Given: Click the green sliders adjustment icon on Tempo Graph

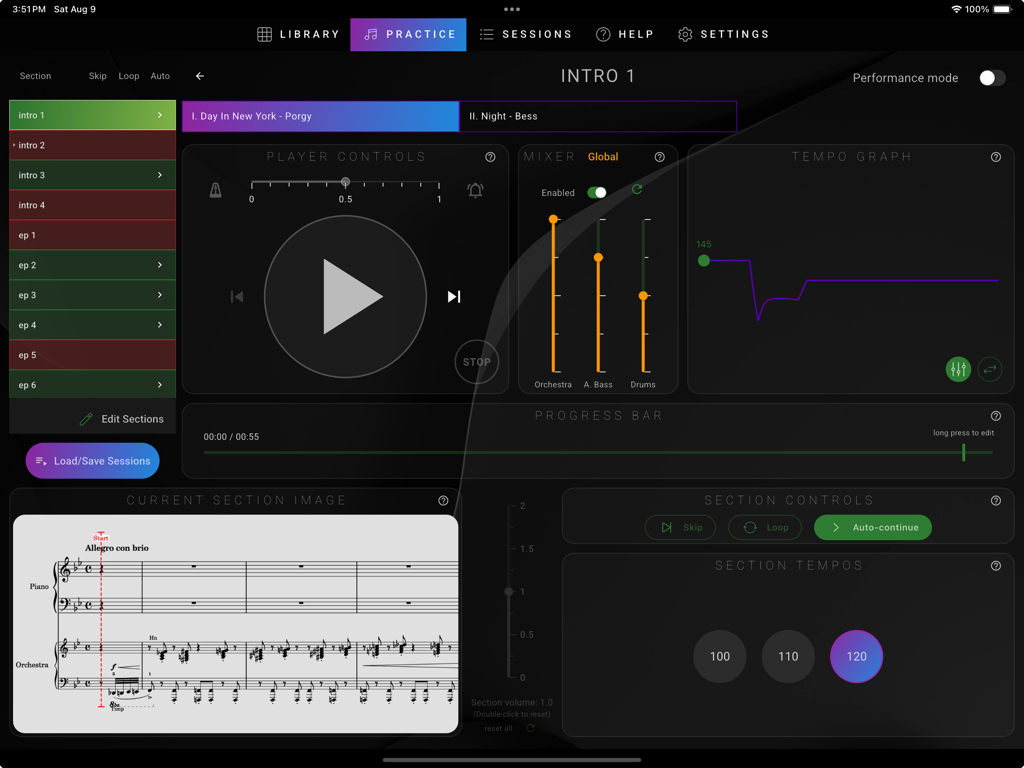Looking at the screenshot, I should 957,369.
